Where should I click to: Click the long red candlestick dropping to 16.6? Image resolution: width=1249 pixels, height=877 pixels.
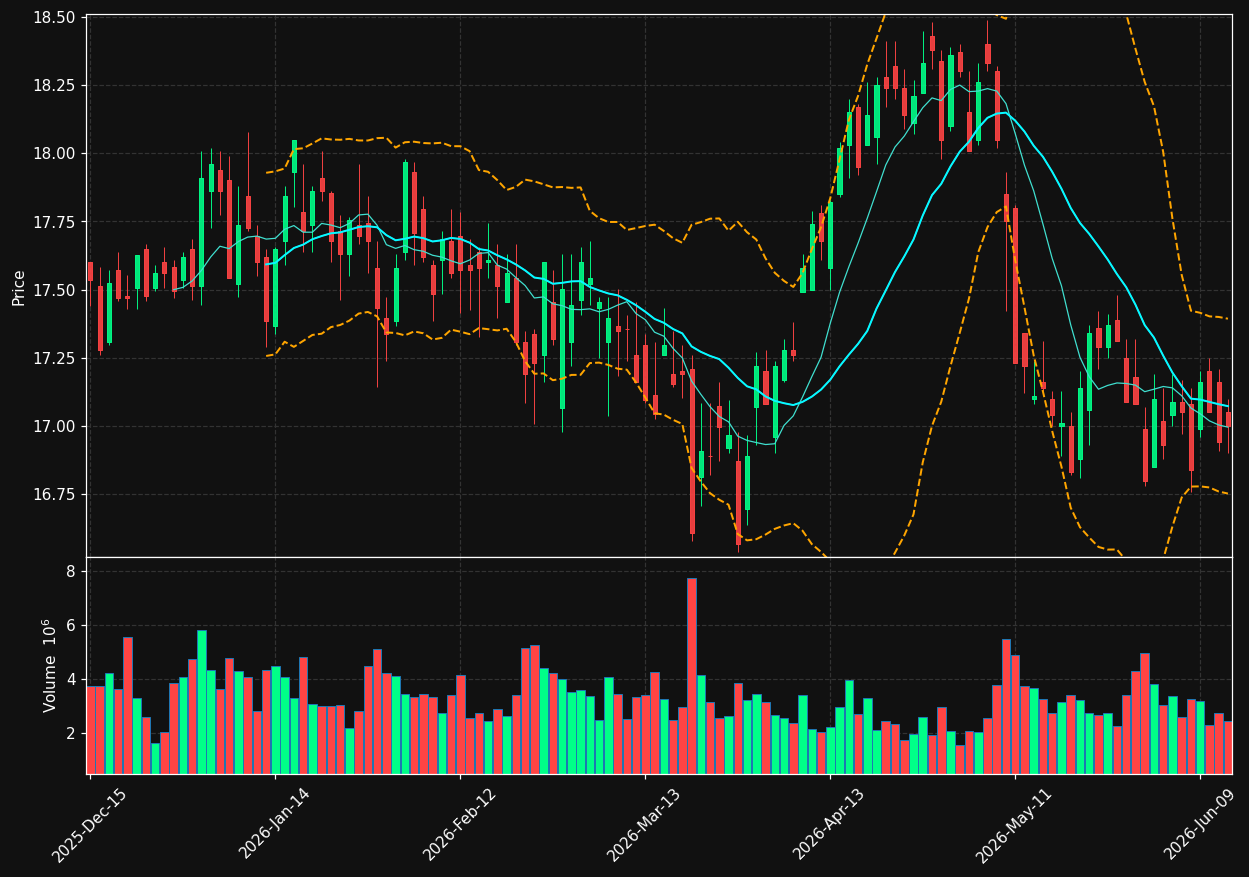click(692, 451)
